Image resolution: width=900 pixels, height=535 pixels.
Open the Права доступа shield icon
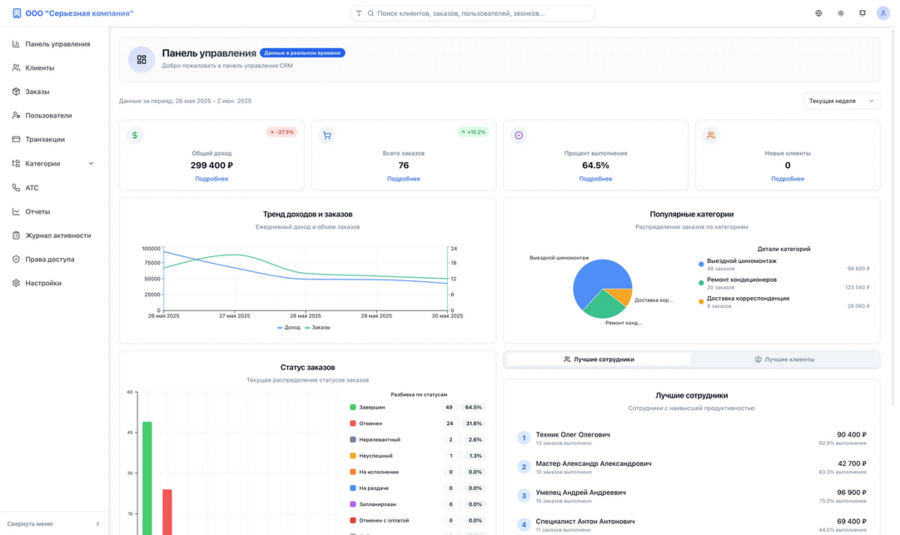pos(16,259)
